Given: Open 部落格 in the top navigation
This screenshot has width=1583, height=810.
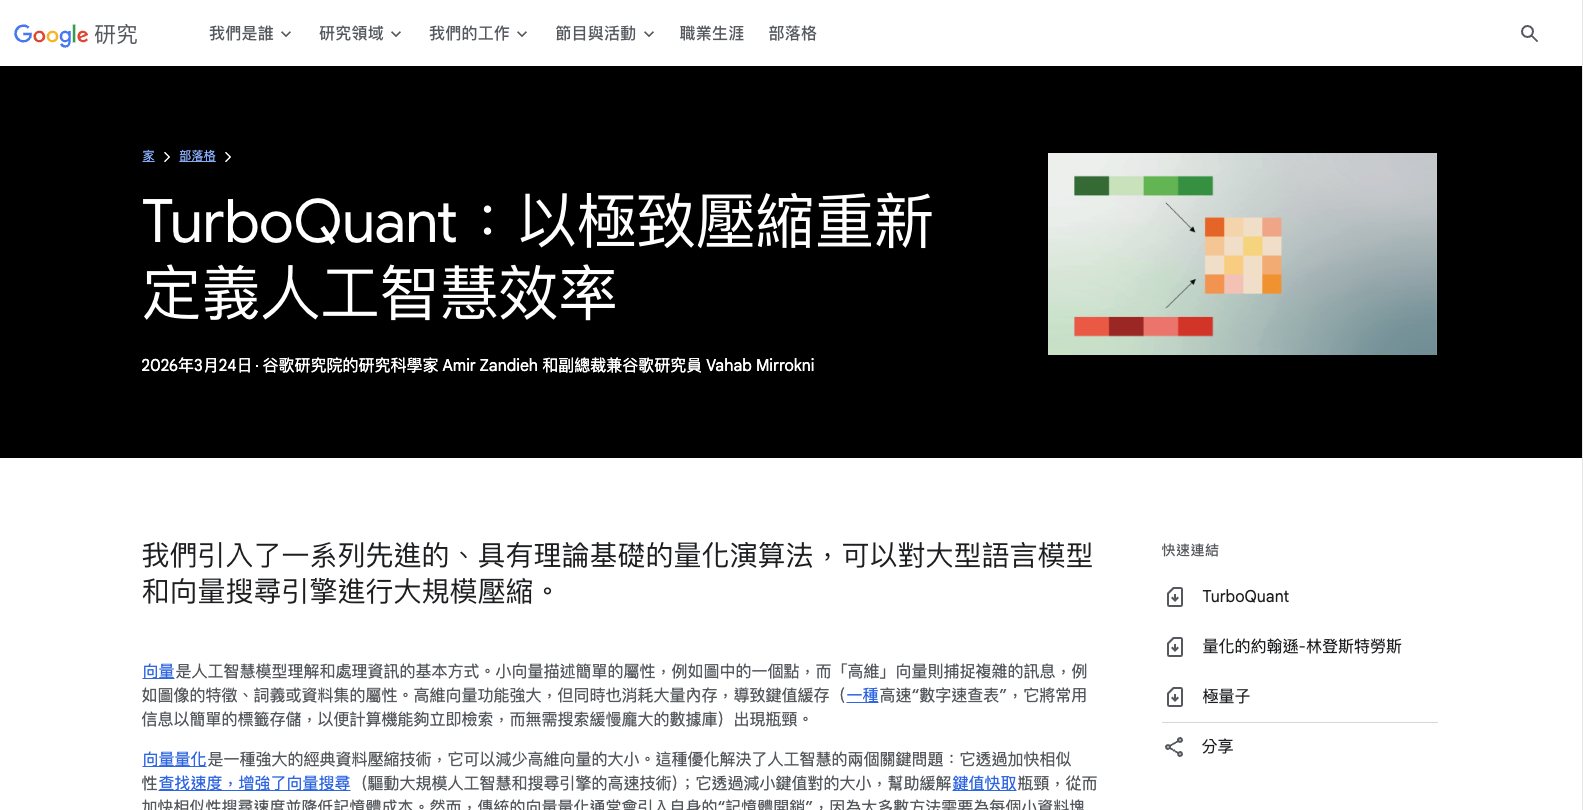Looking at the screenshot, I should (792, 34).
